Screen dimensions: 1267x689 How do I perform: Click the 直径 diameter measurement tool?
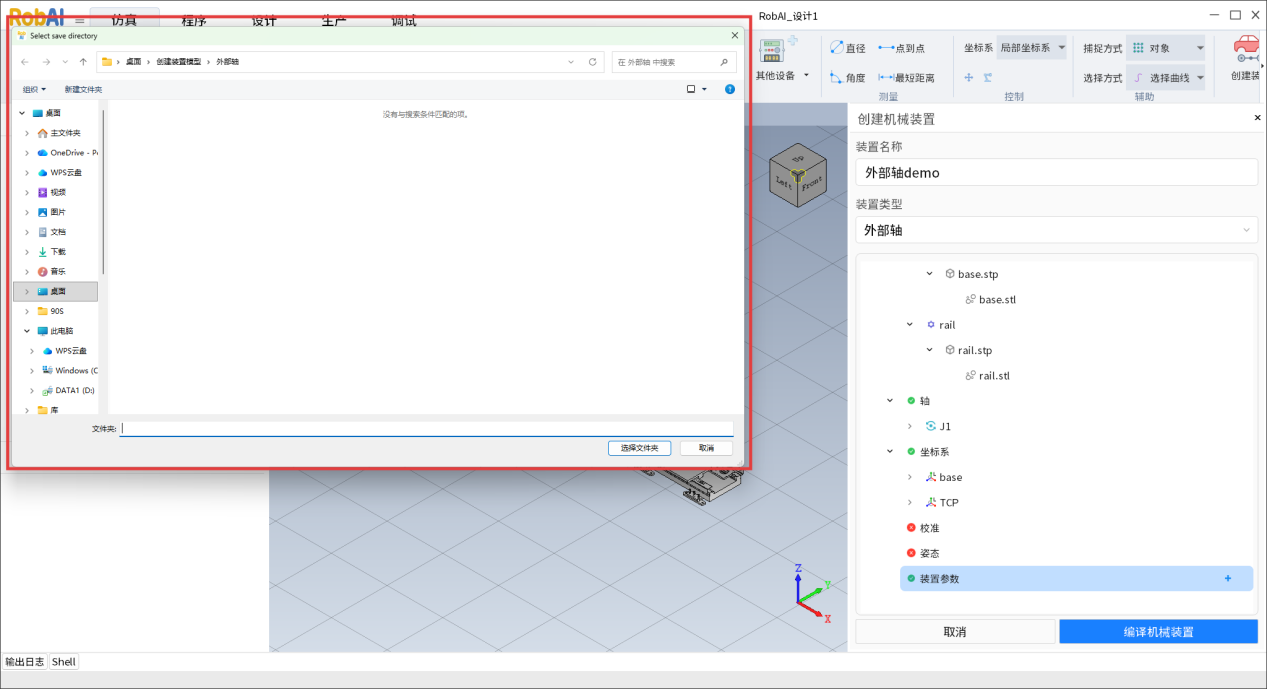tap(847, 48)
